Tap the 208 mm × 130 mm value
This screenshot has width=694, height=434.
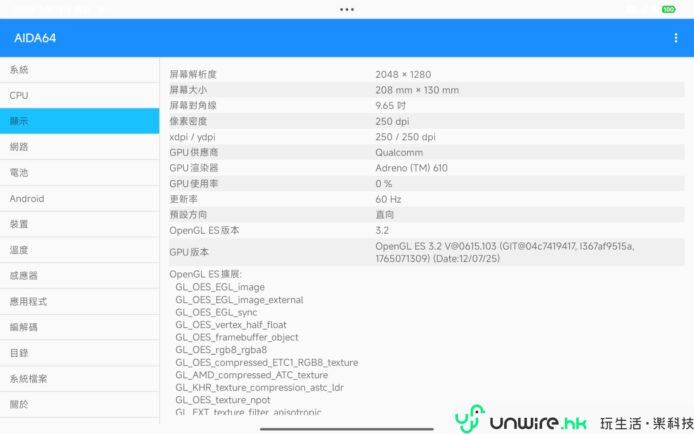[x=417, y=90]
